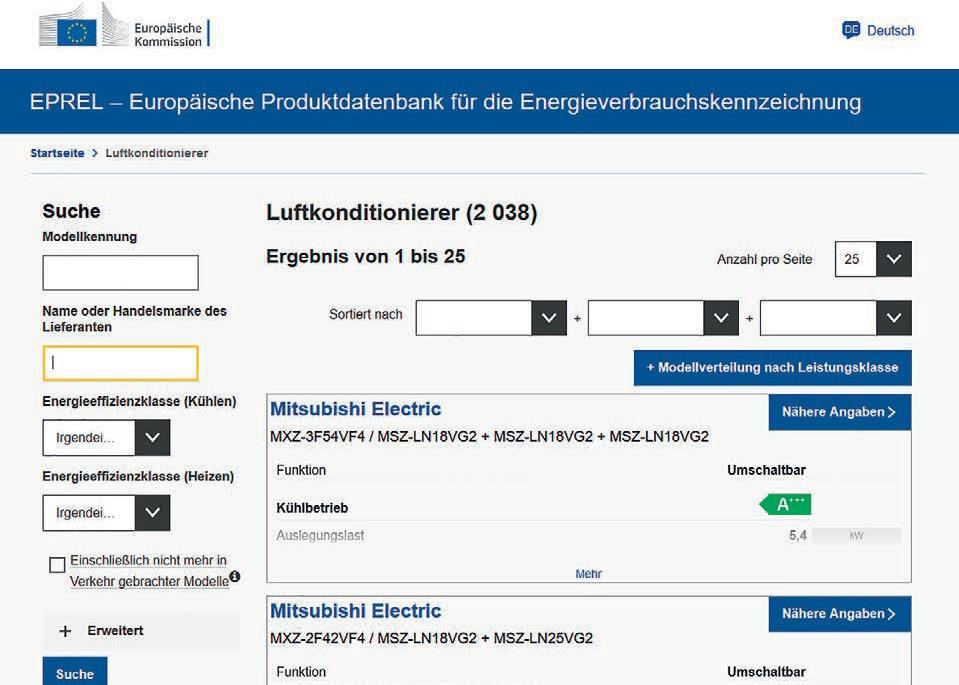Click model text MXZ-3F54VF4 / MSZ-LN18VG2
Image resolution: width=959 pixels, height=685 pixels.
click(x=489, y=436)
